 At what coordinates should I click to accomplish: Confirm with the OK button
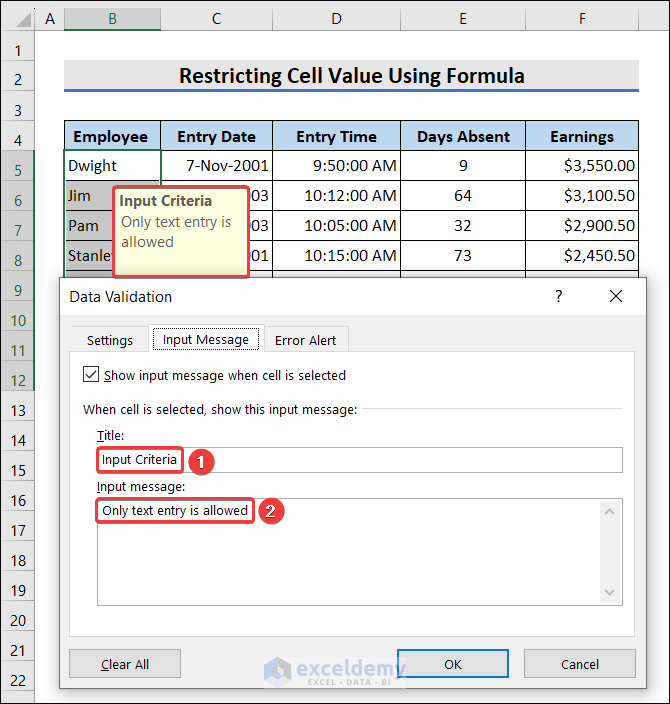tap(453, 664)
